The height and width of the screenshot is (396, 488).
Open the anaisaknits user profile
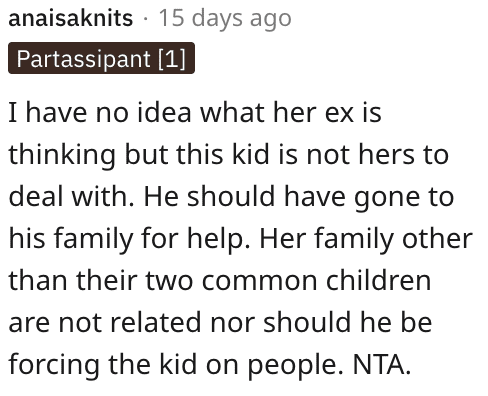71,18
